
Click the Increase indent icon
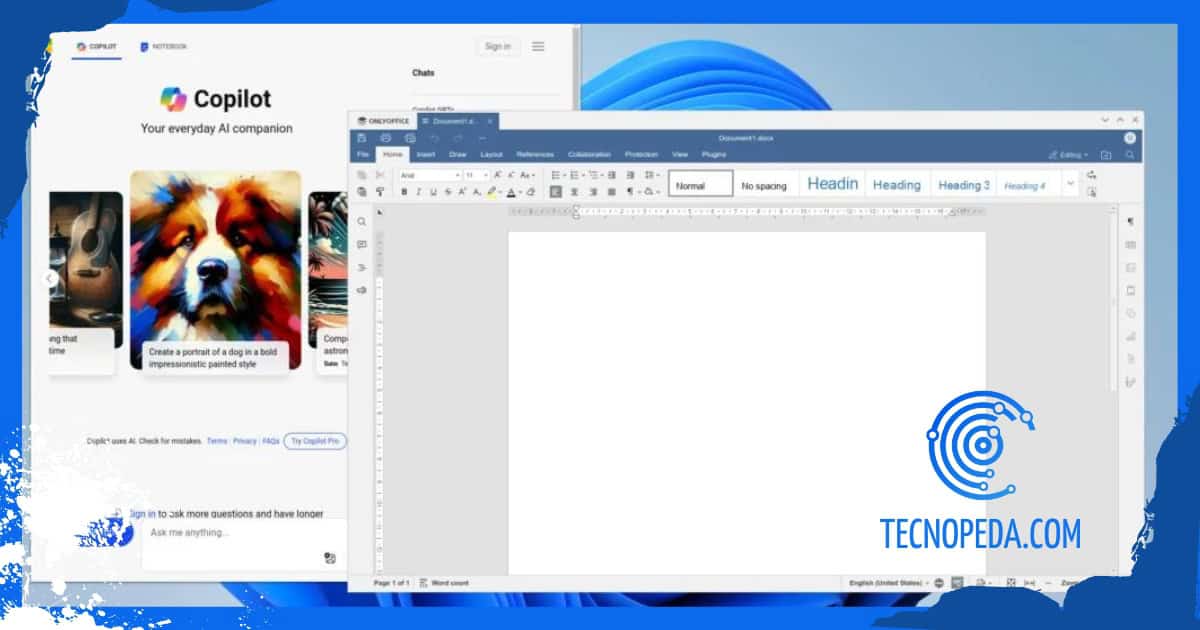[x=630, y=175]
